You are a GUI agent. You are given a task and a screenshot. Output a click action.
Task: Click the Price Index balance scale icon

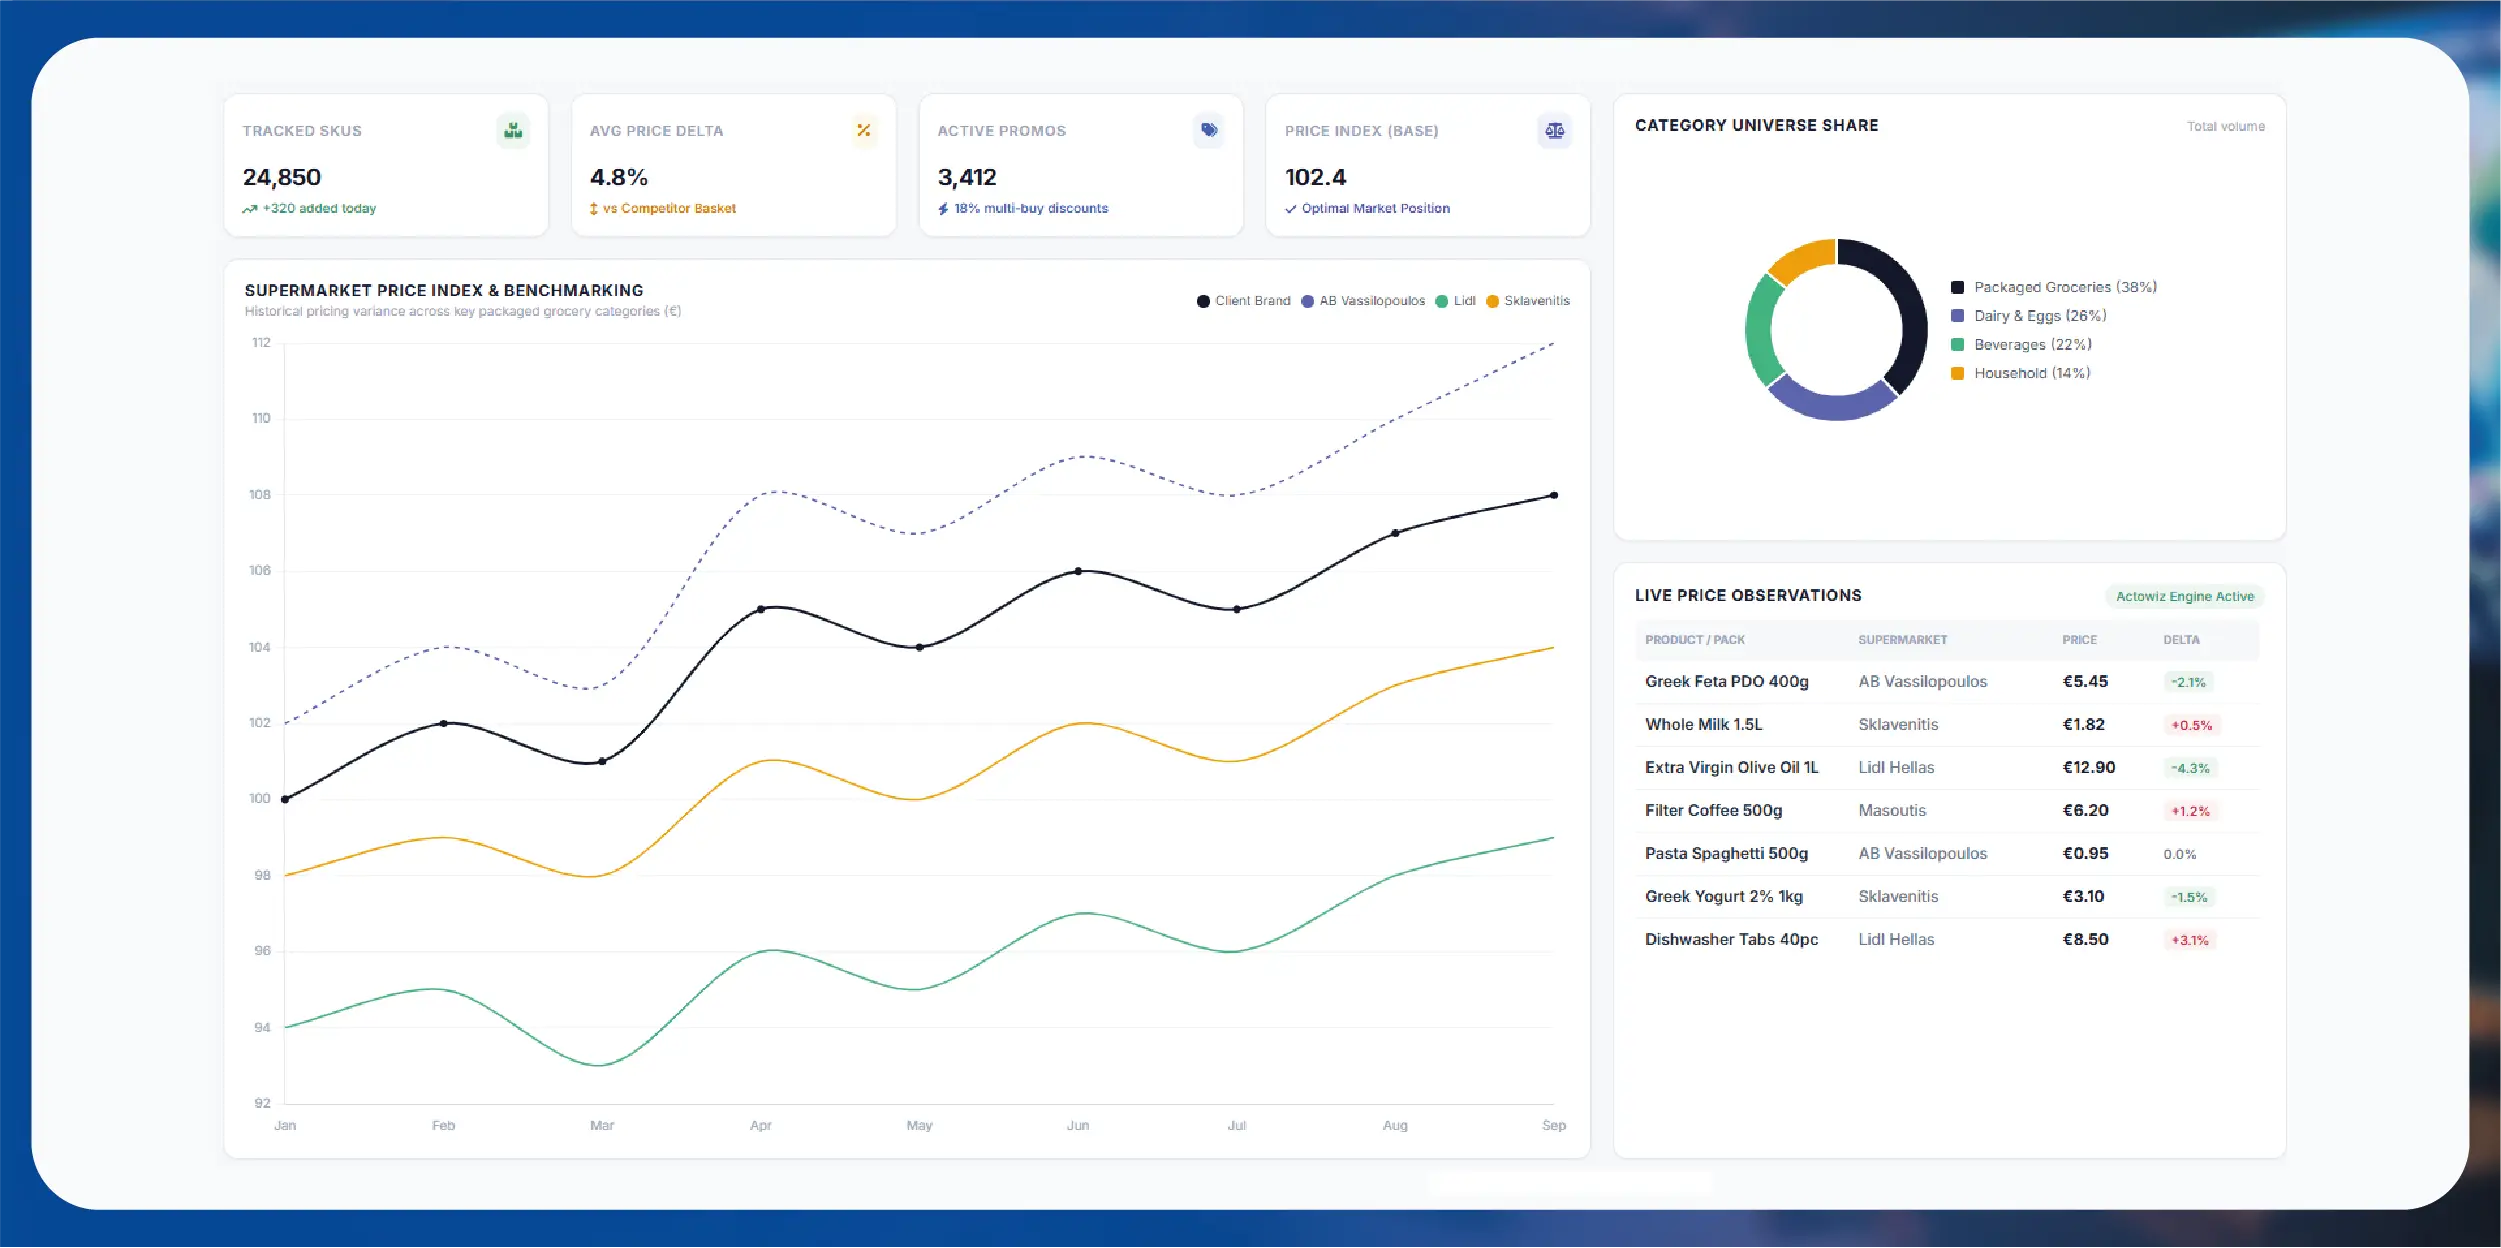pos(1555,130)
